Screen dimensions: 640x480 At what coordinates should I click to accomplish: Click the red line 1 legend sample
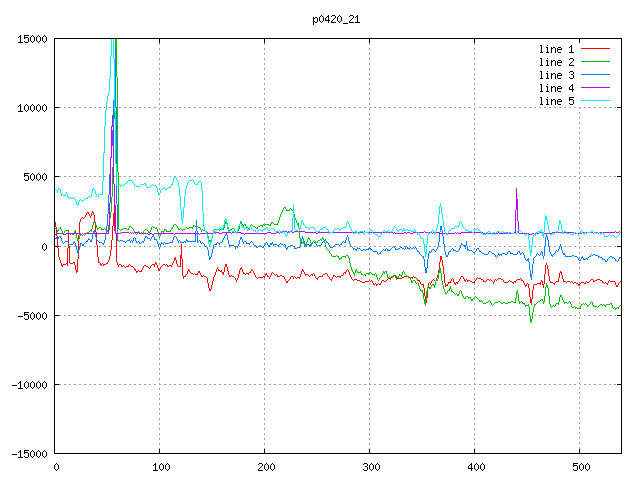pyautogui.click(x=595, y=49)
